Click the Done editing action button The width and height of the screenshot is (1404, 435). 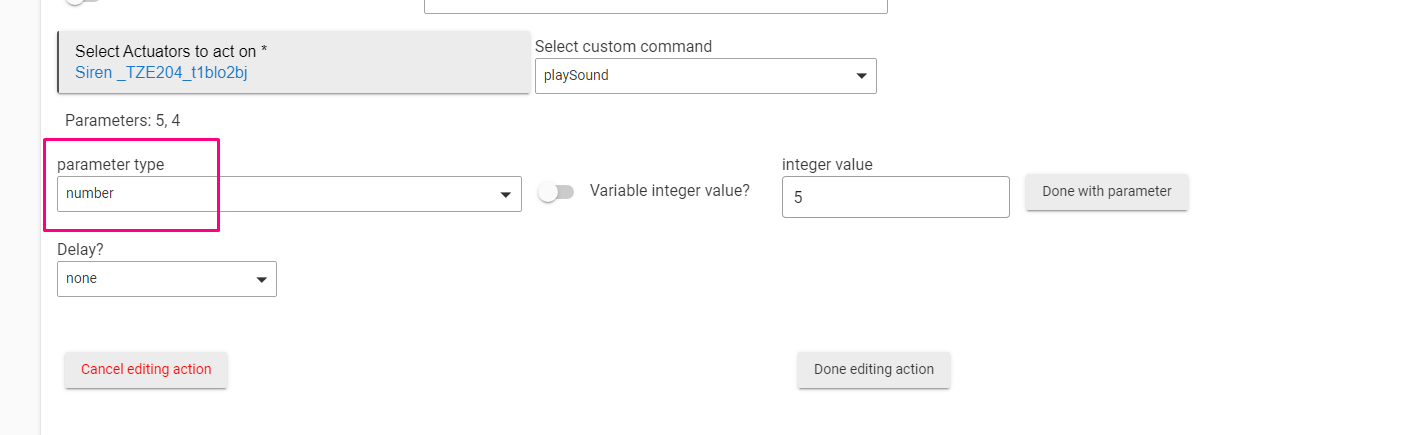(874, 370)
